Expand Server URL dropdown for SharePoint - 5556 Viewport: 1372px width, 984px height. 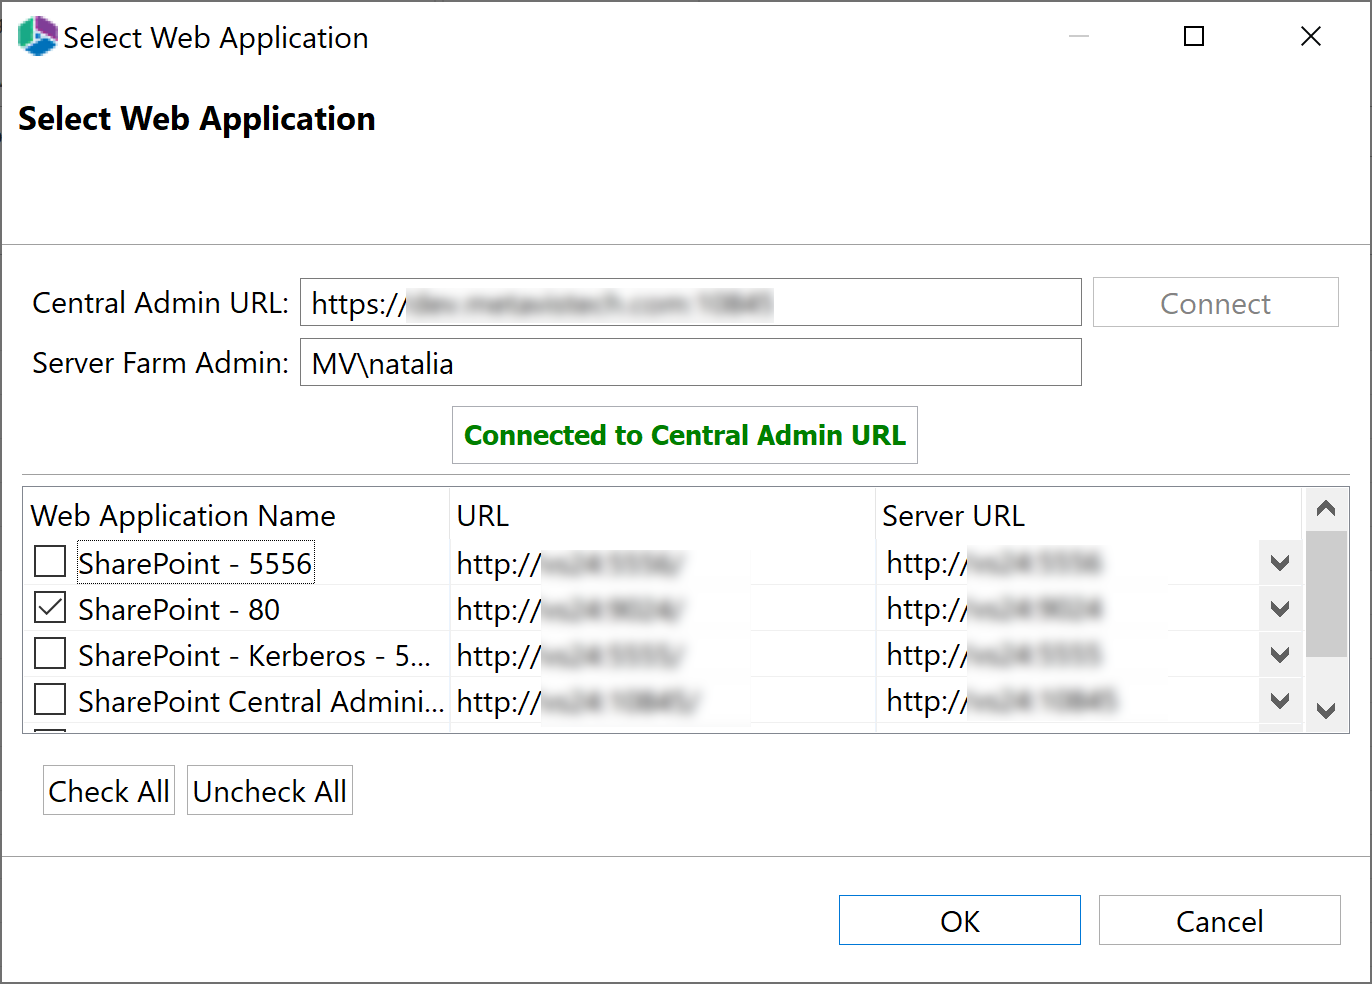click(1279, 563)
